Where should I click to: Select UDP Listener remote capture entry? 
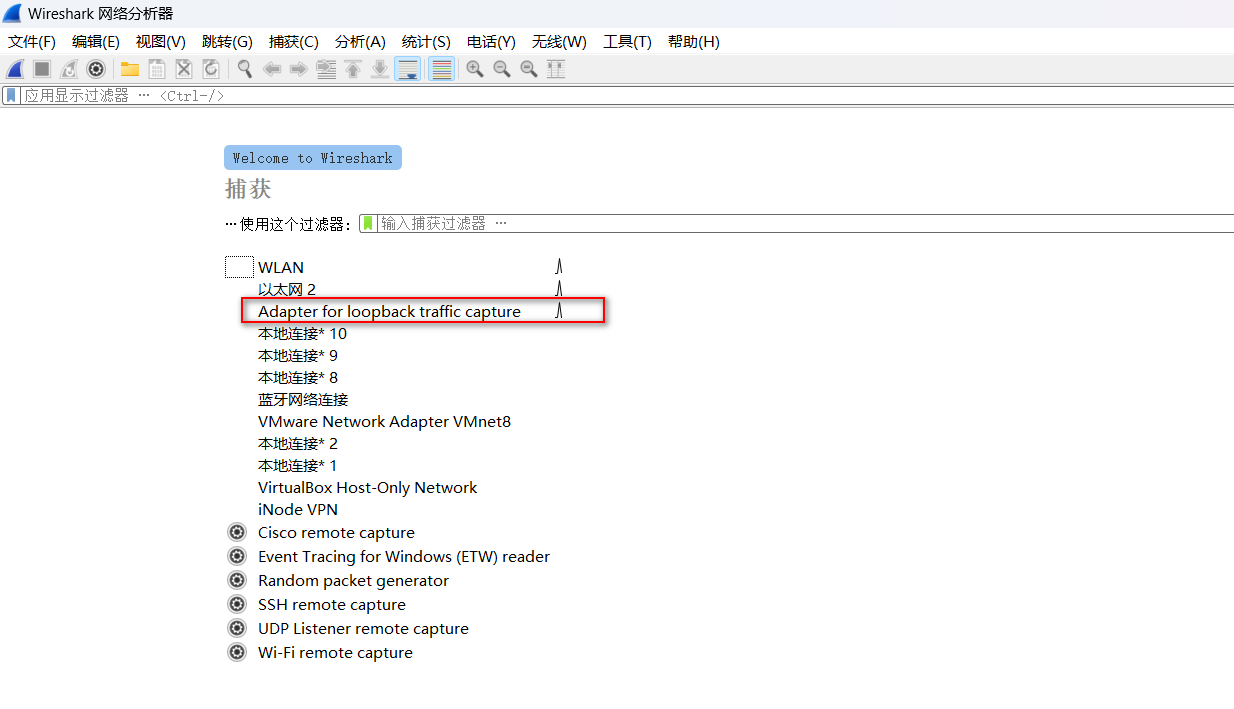tap(363, 628)
